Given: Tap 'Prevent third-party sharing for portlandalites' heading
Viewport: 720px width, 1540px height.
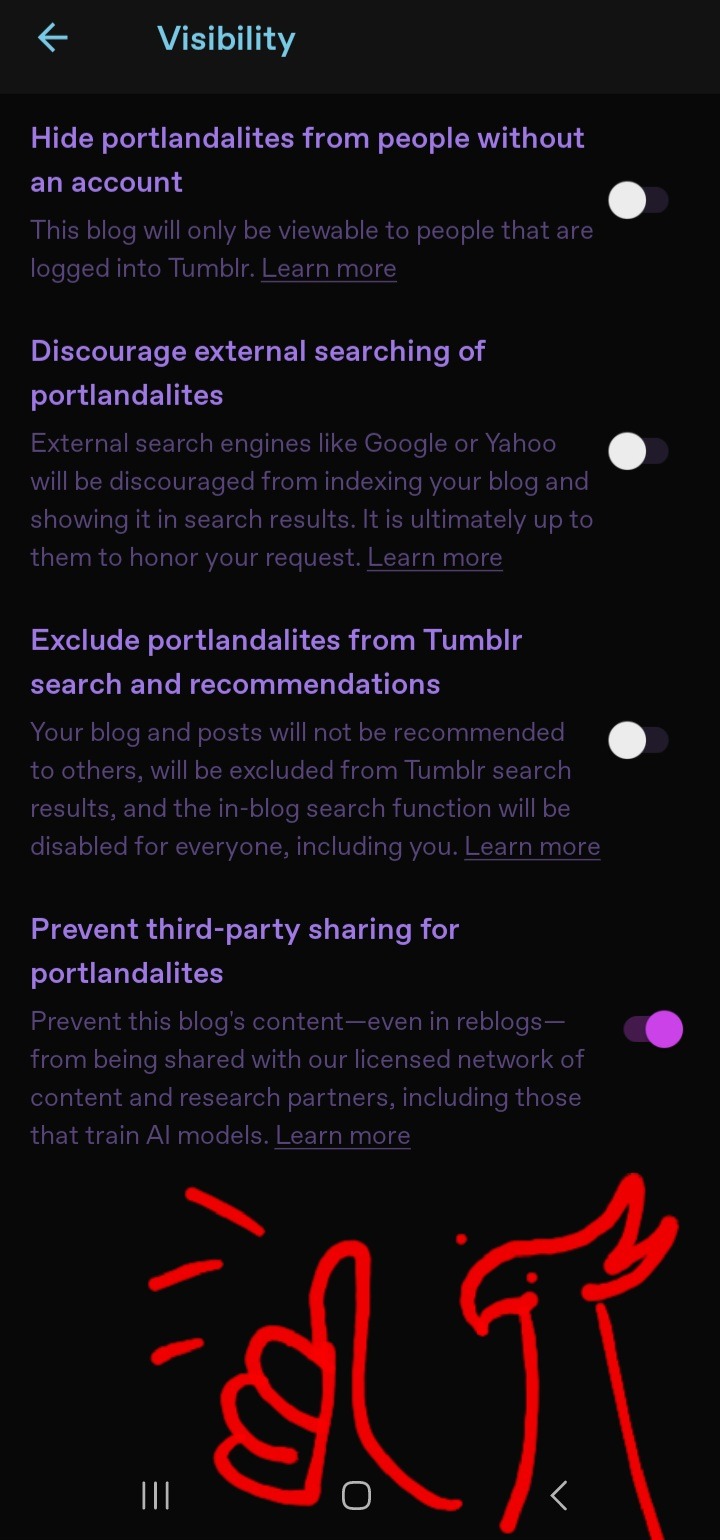Looking at the screenshot, I should [x=245, y=951].
